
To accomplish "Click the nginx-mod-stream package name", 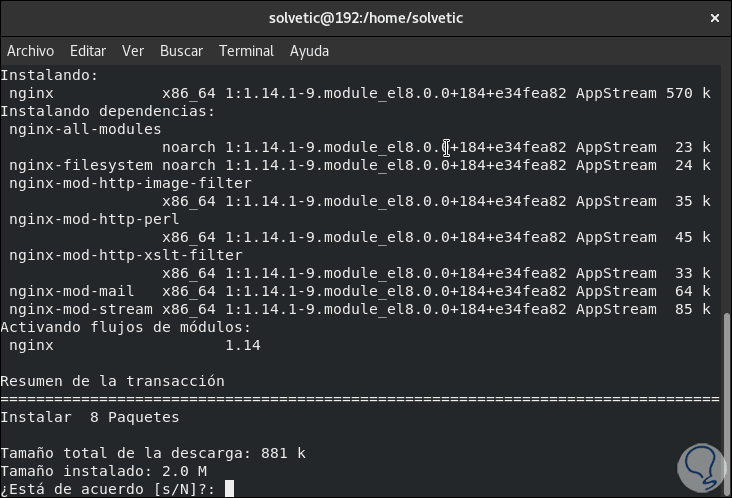I will 81,309.
